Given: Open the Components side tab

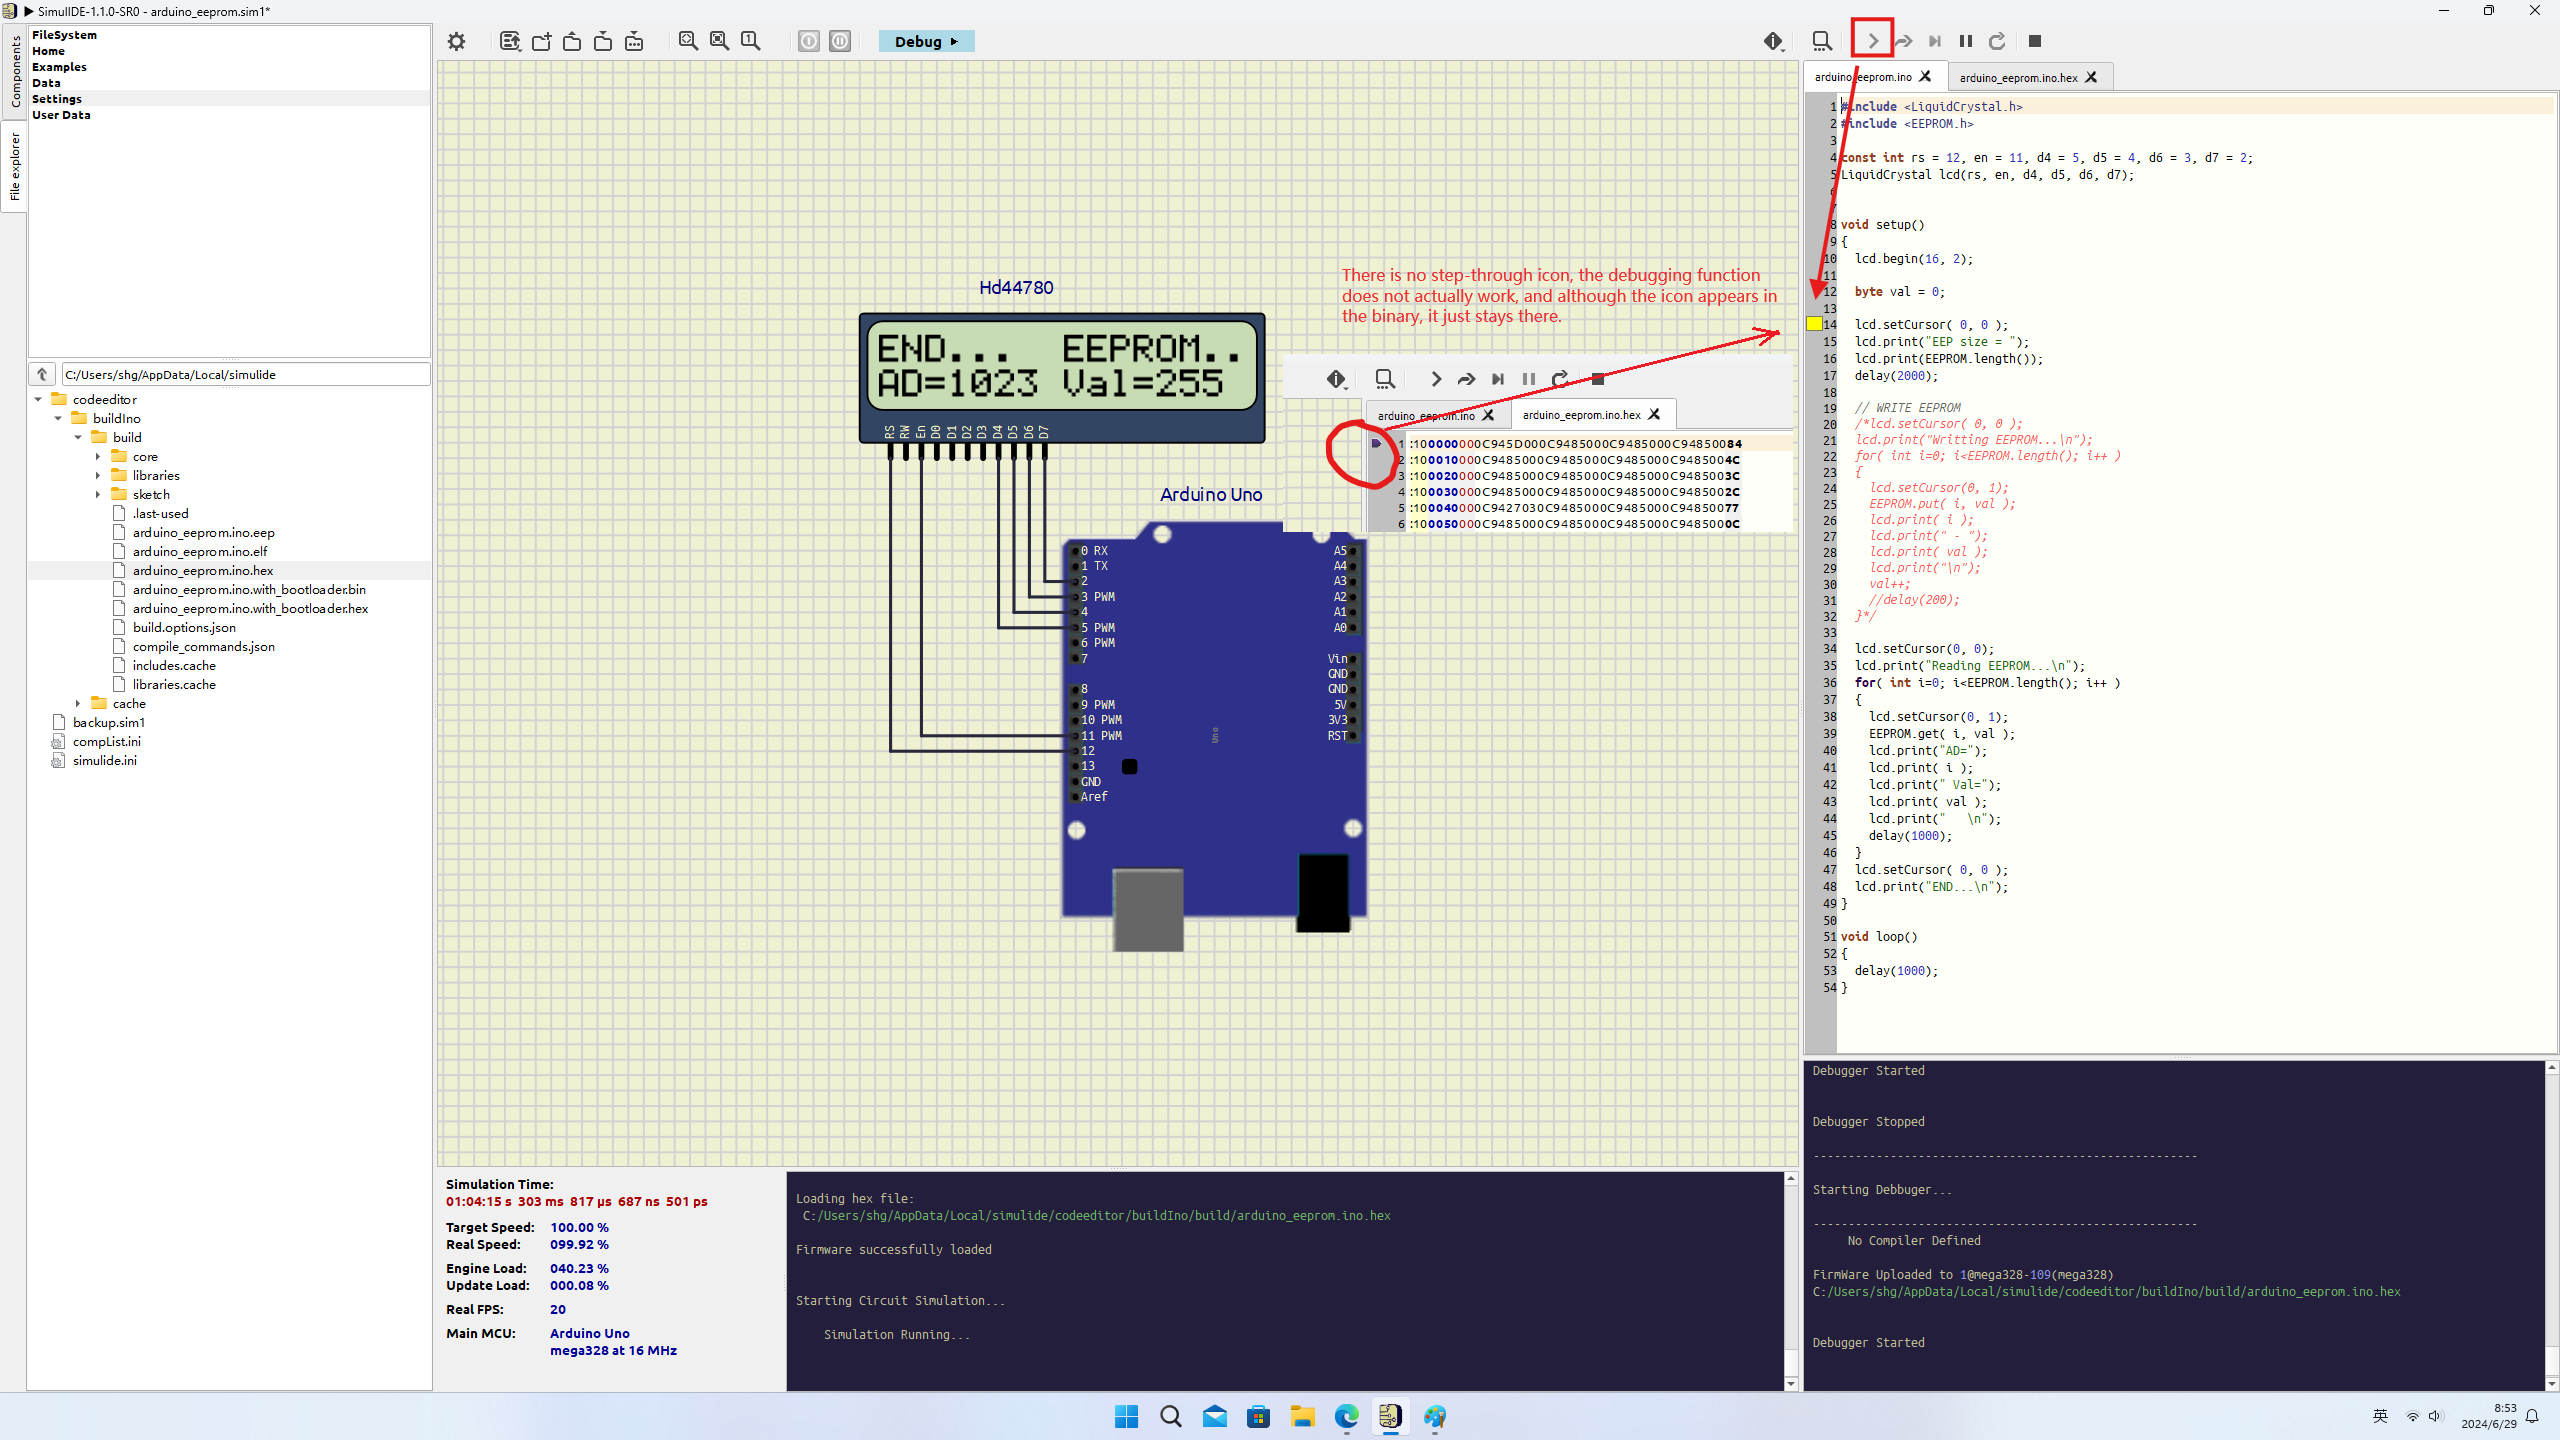Looking at the screenshot, I should tap(14, 72).
